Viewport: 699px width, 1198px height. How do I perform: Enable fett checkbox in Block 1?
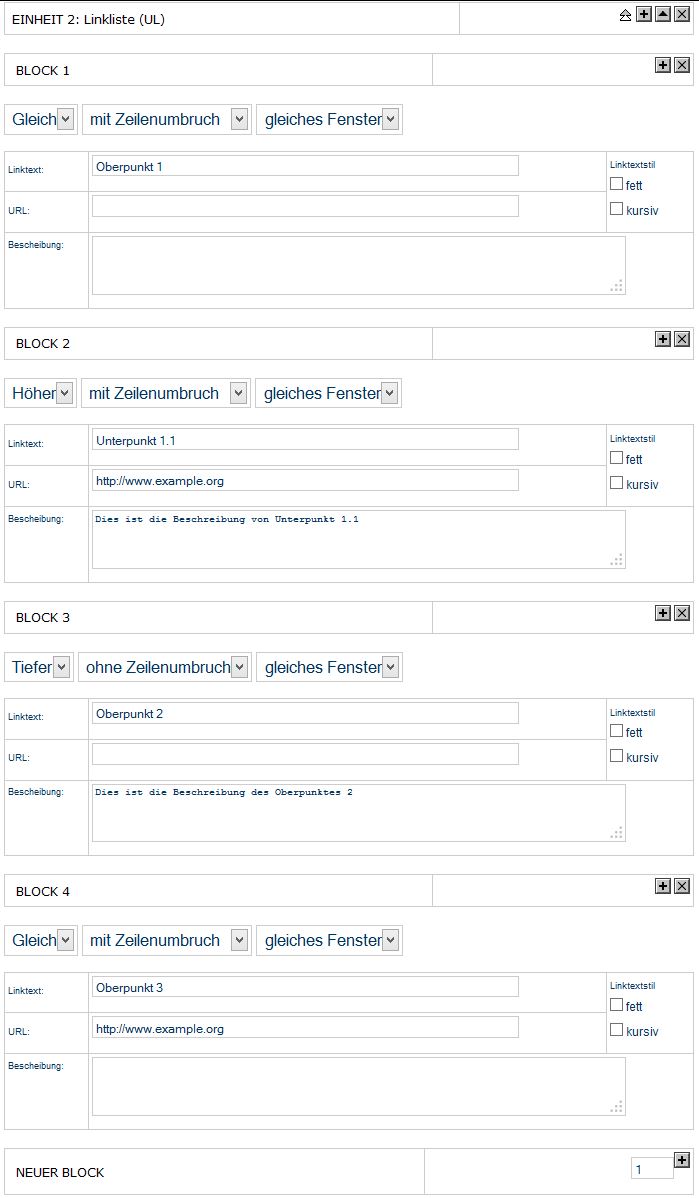click(x=616, y=183)
